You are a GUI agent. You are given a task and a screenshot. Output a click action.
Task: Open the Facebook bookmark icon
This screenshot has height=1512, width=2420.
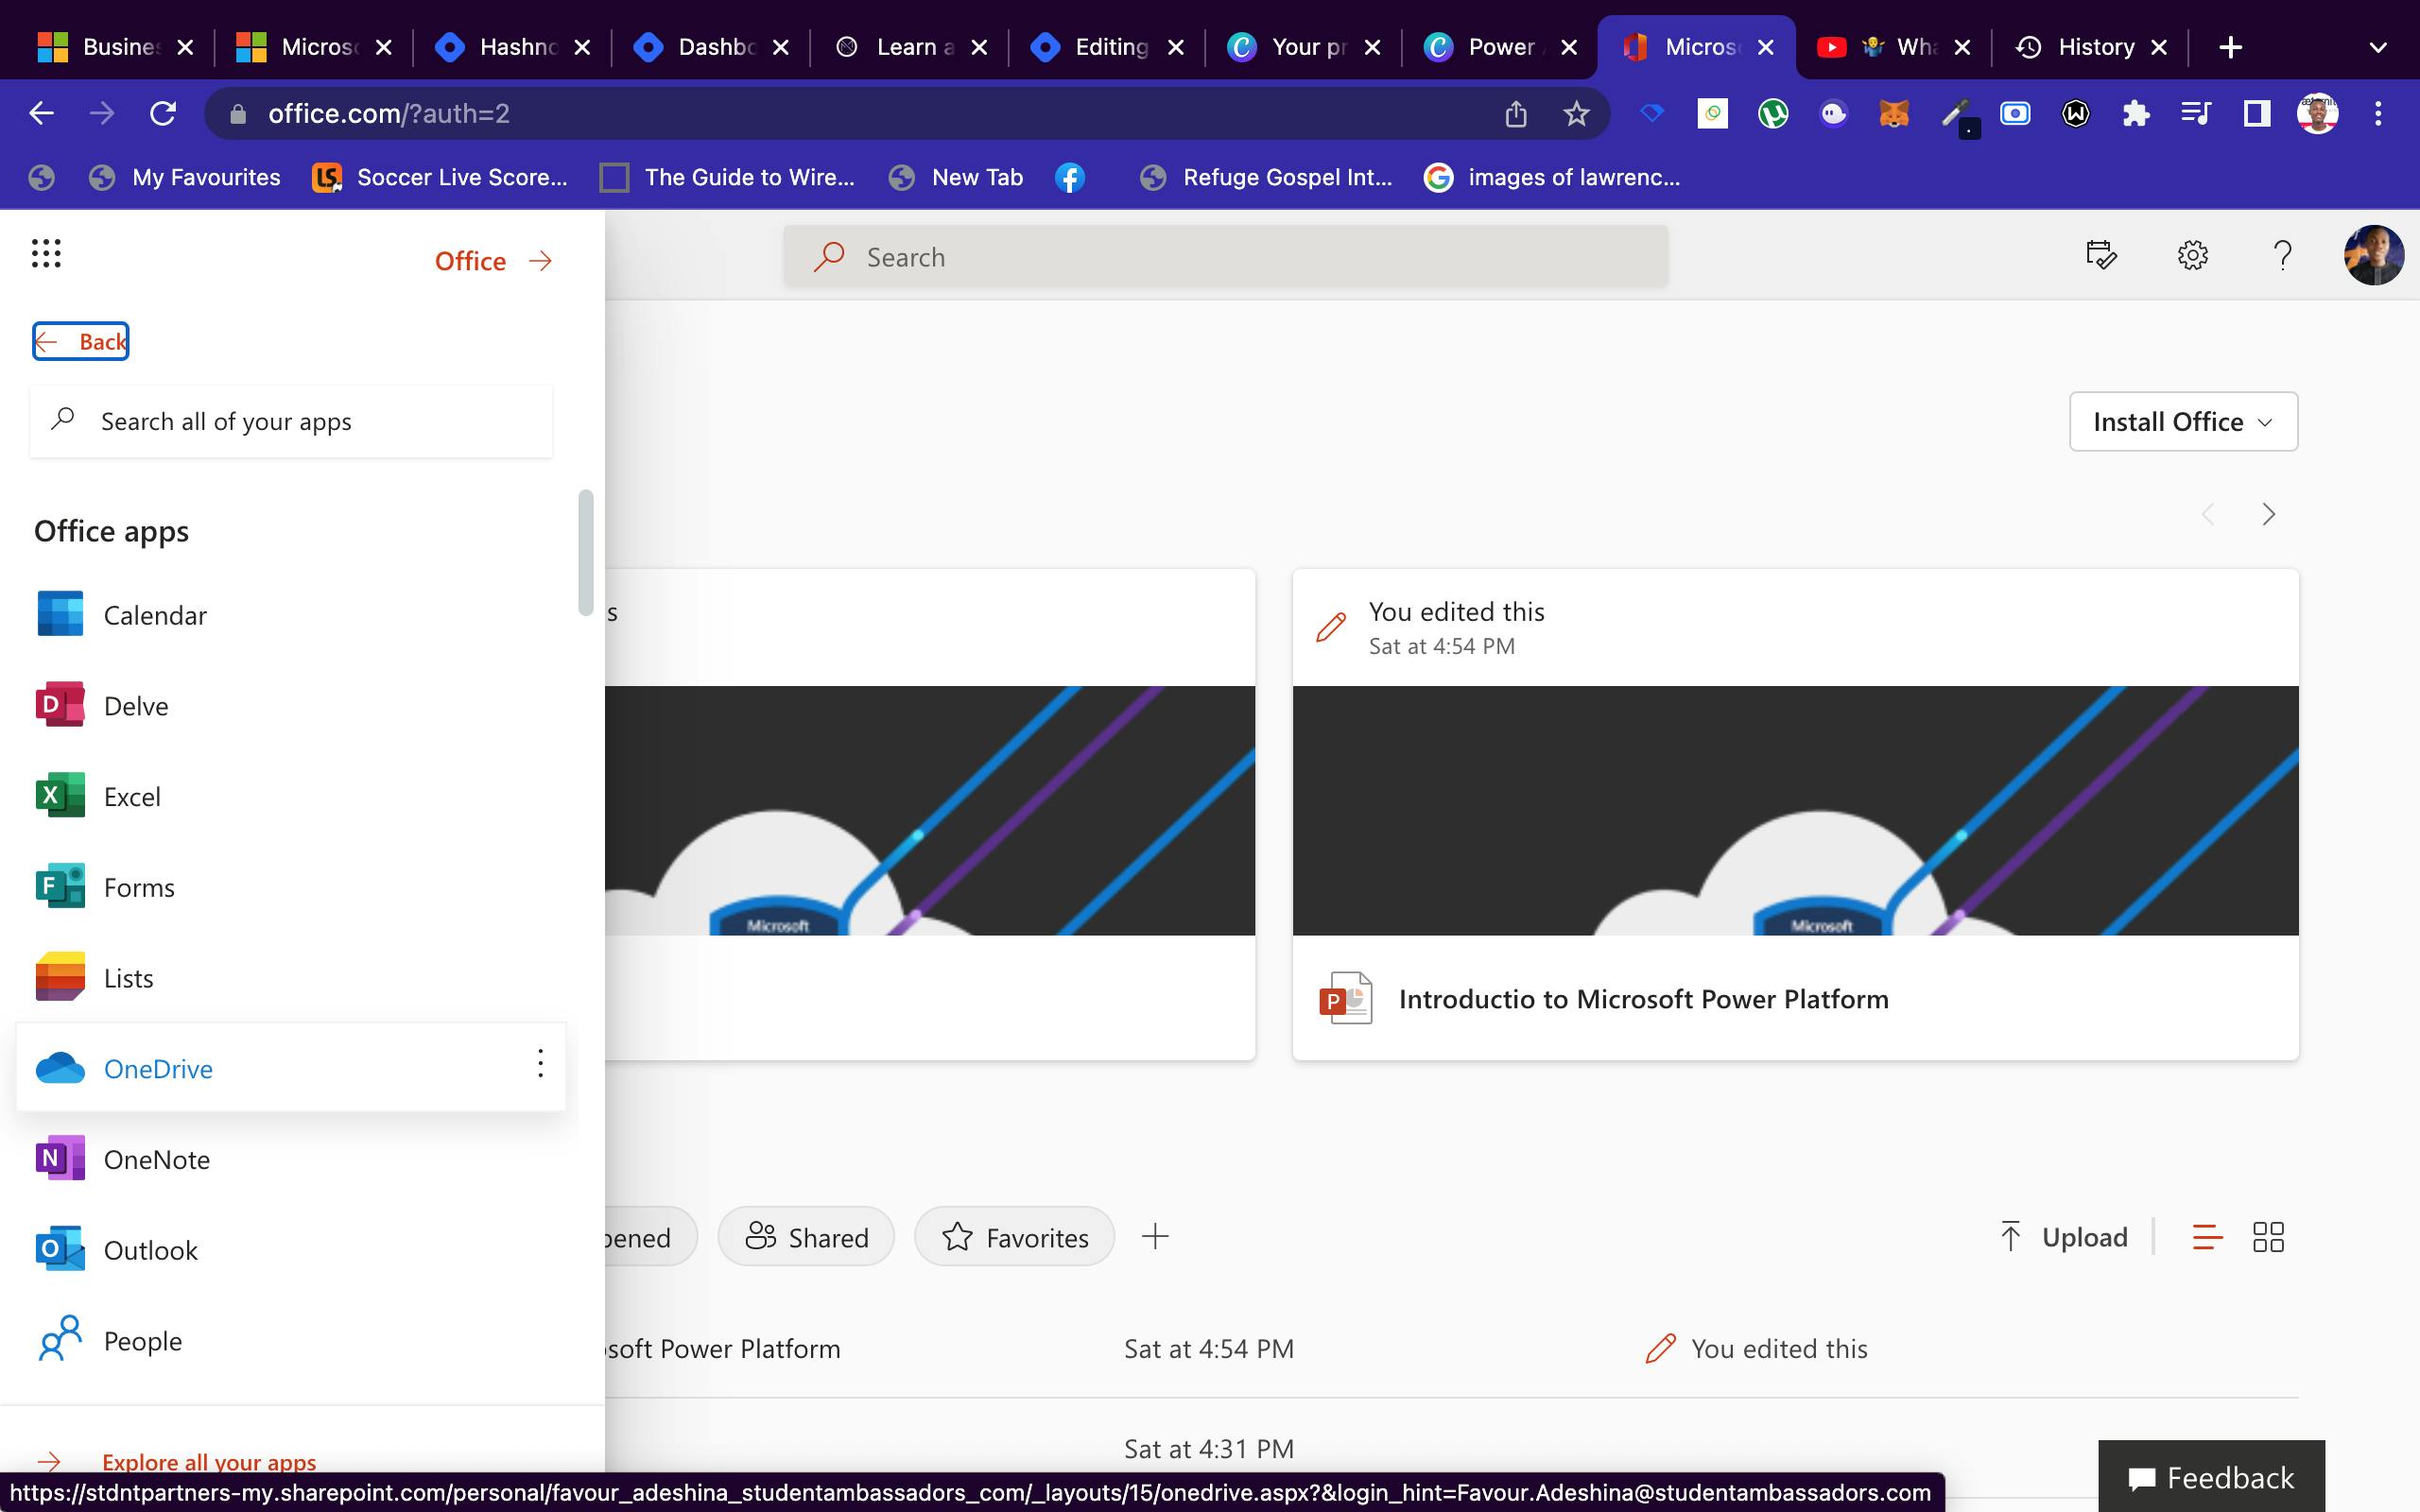pyautogui.click(x=1069, y=177)
